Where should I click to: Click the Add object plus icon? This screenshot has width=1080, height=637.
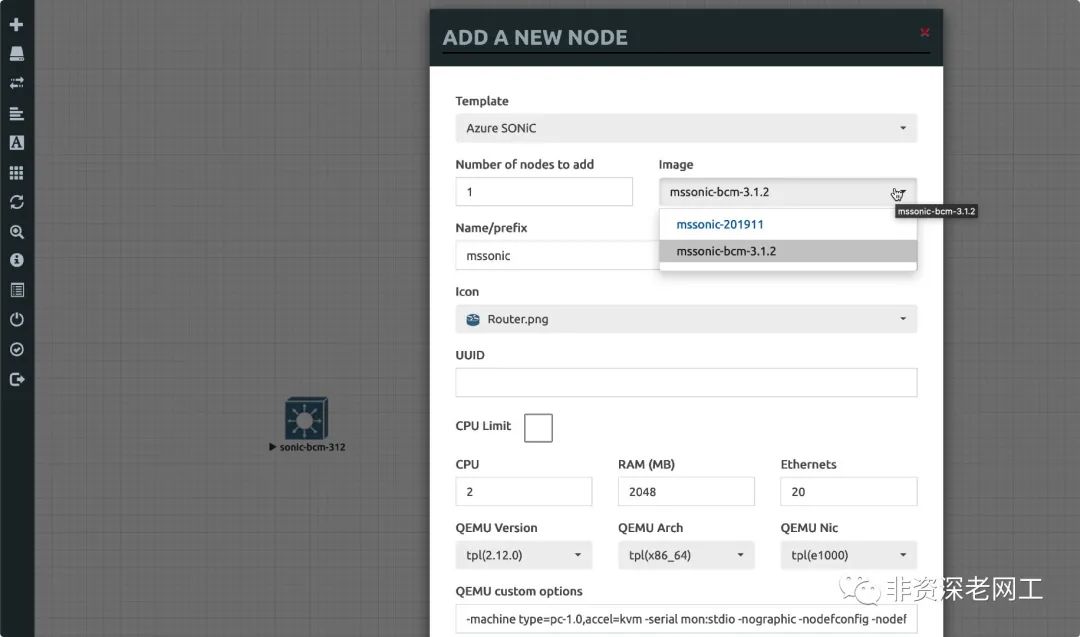17,25
